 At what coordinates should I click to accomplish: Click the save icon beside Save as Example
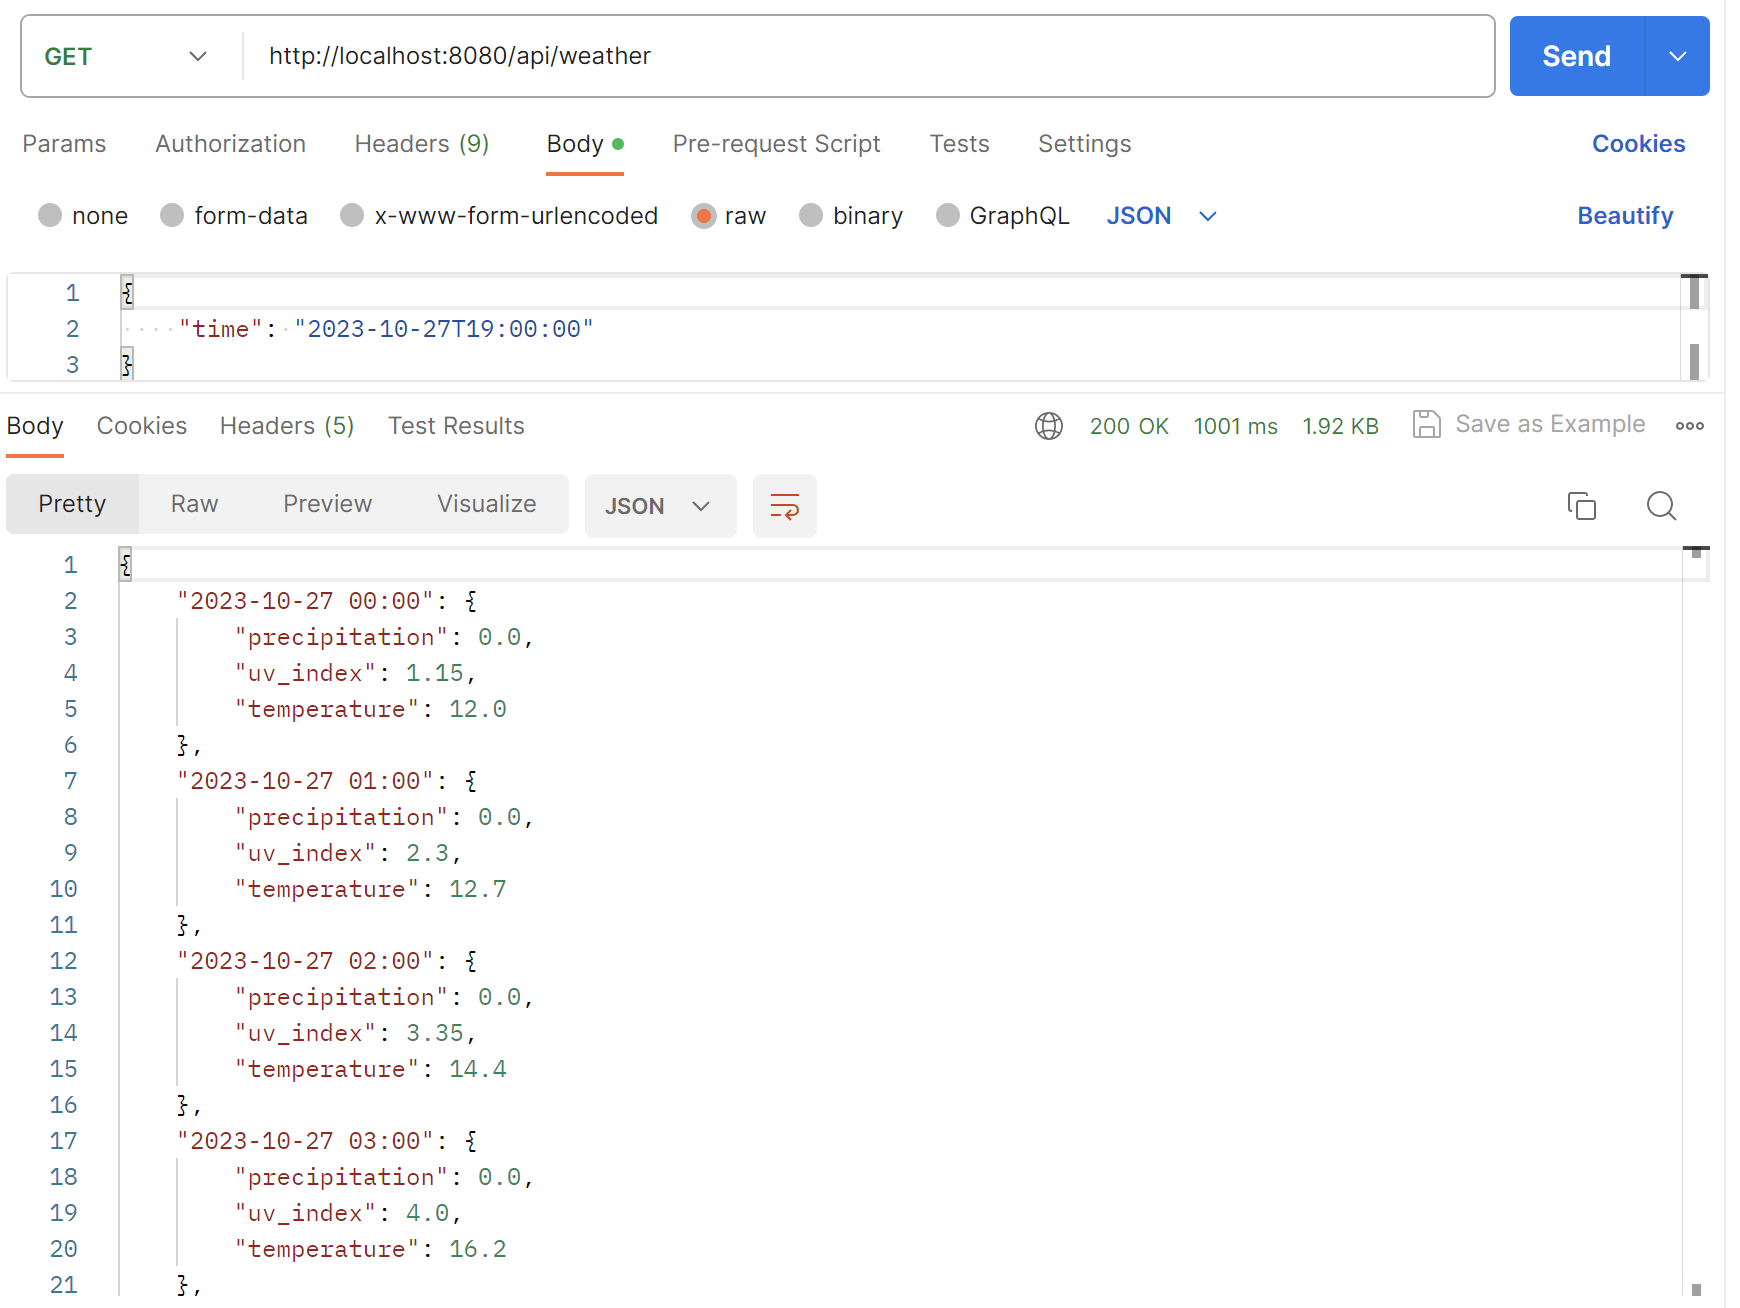click(x=1427, y=424)
